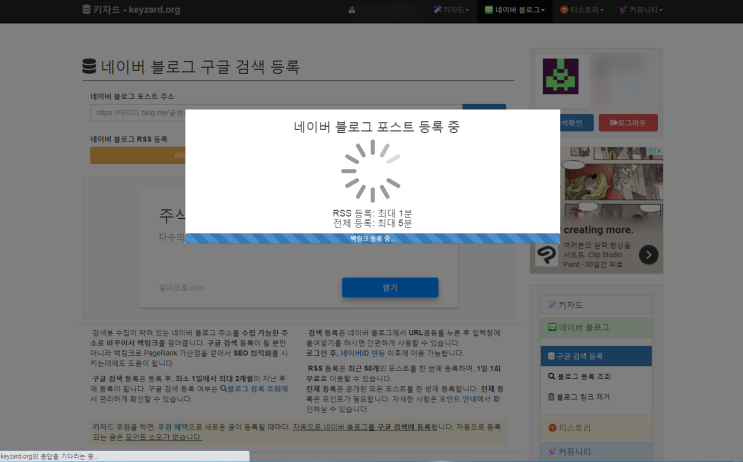743x462 pixels.
Task: Click the magnifier icon beside sidebar 블로그 등록 조회
Action: click(551, 376)
